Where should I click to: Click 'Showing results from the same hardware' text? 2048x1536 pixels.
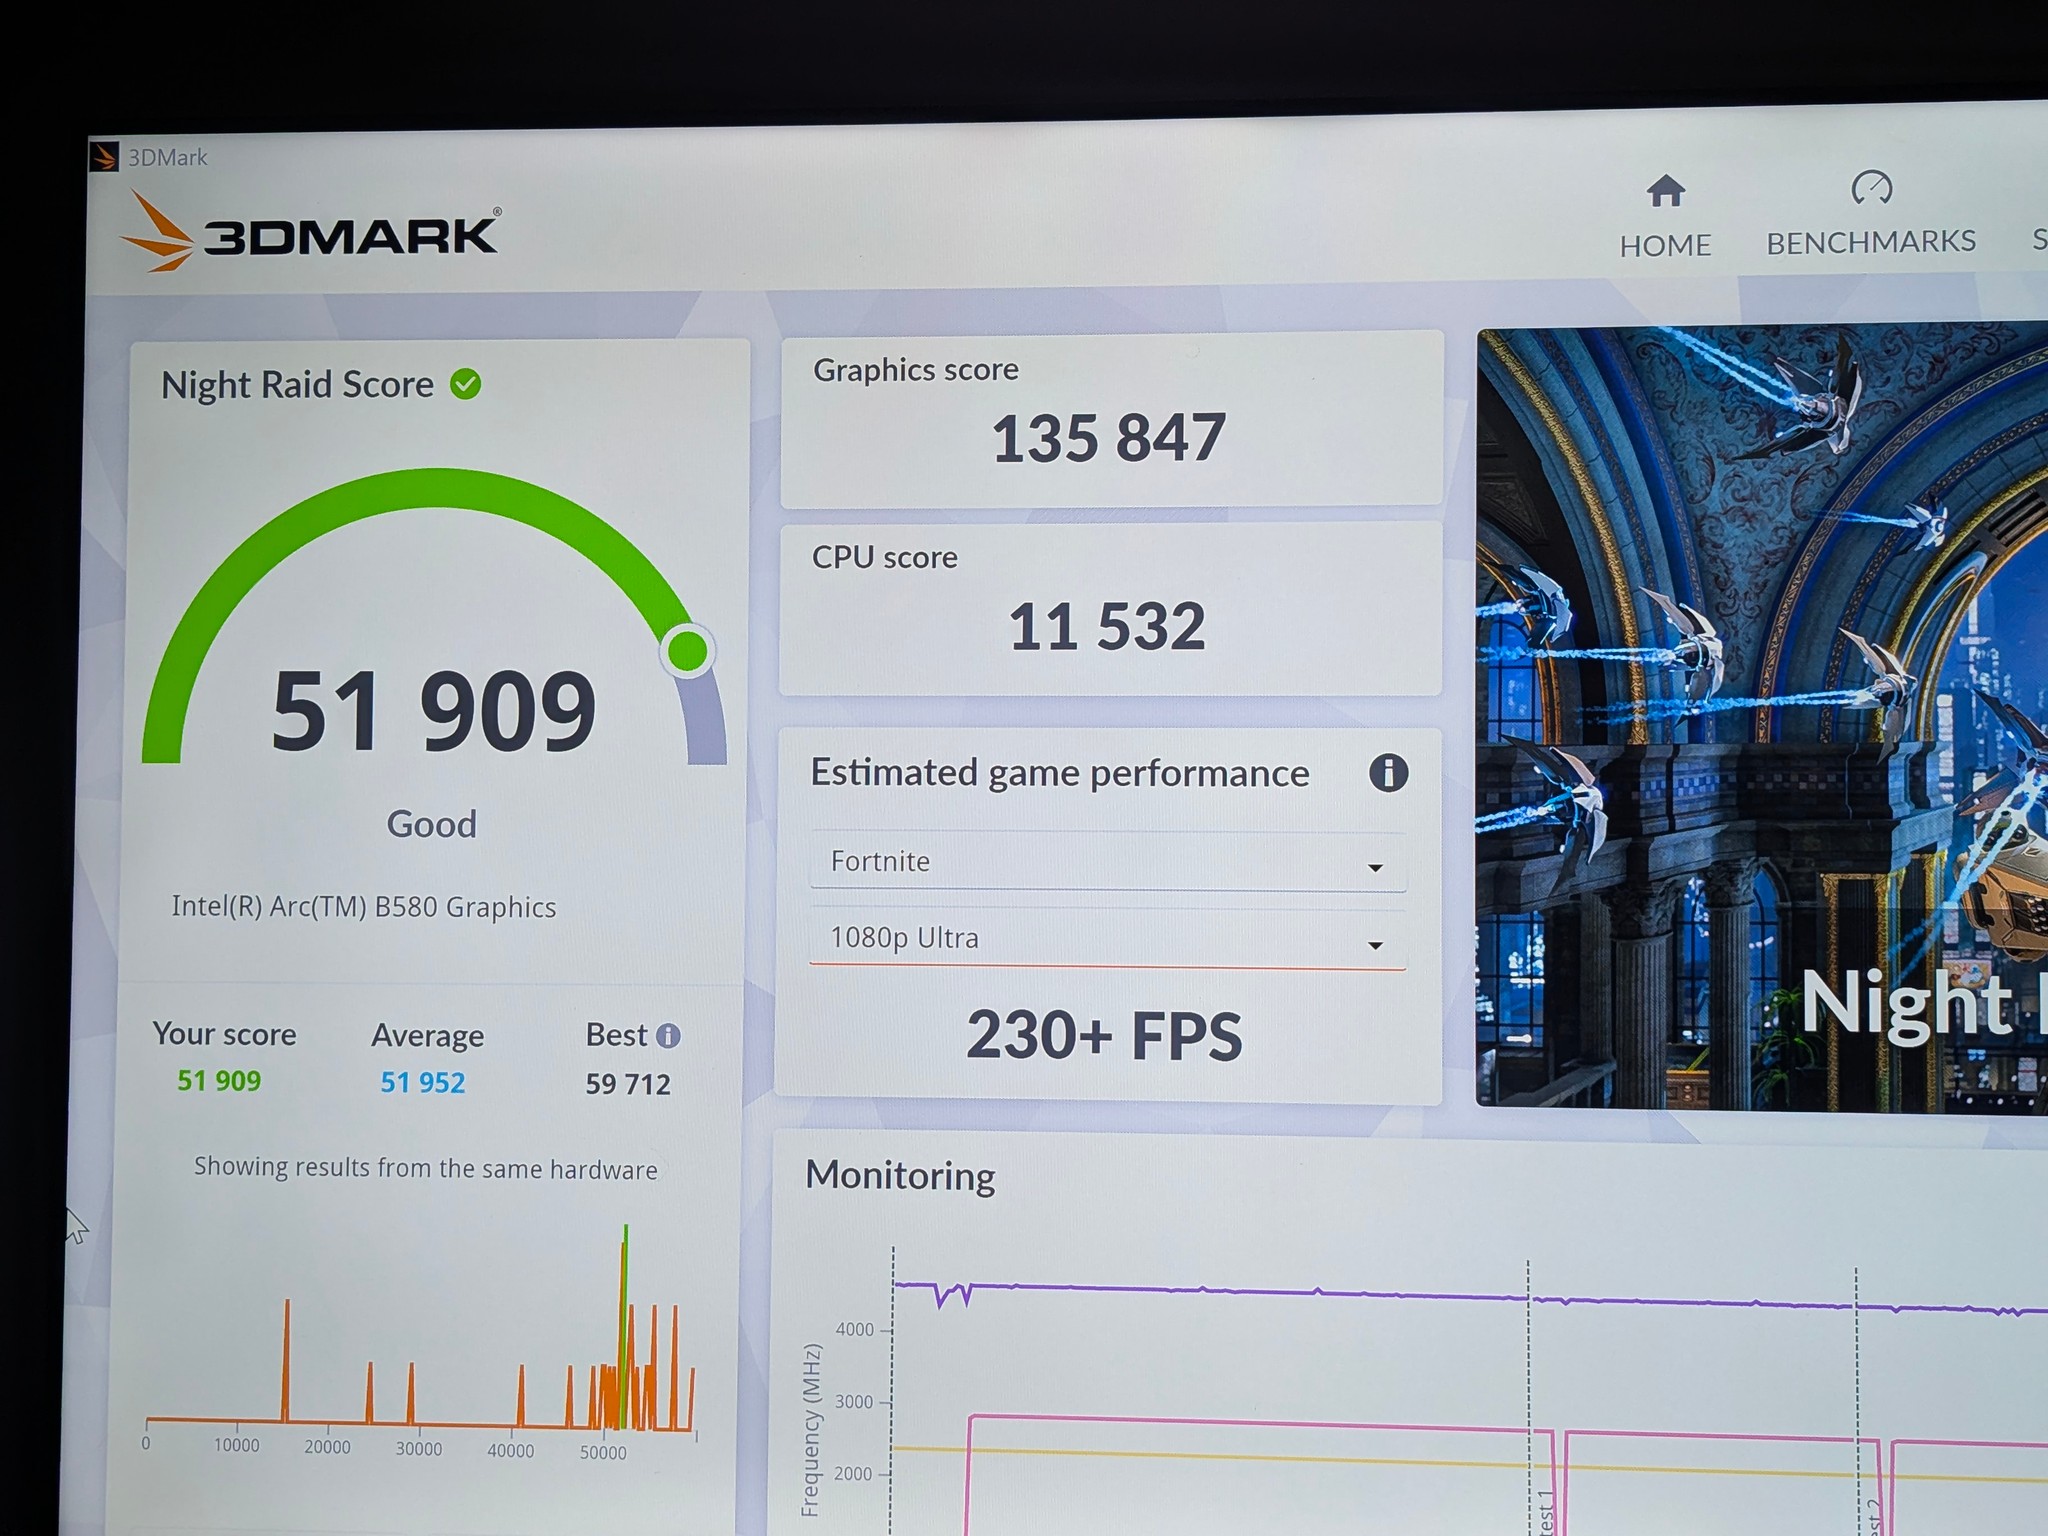[x=426, y=1168]
